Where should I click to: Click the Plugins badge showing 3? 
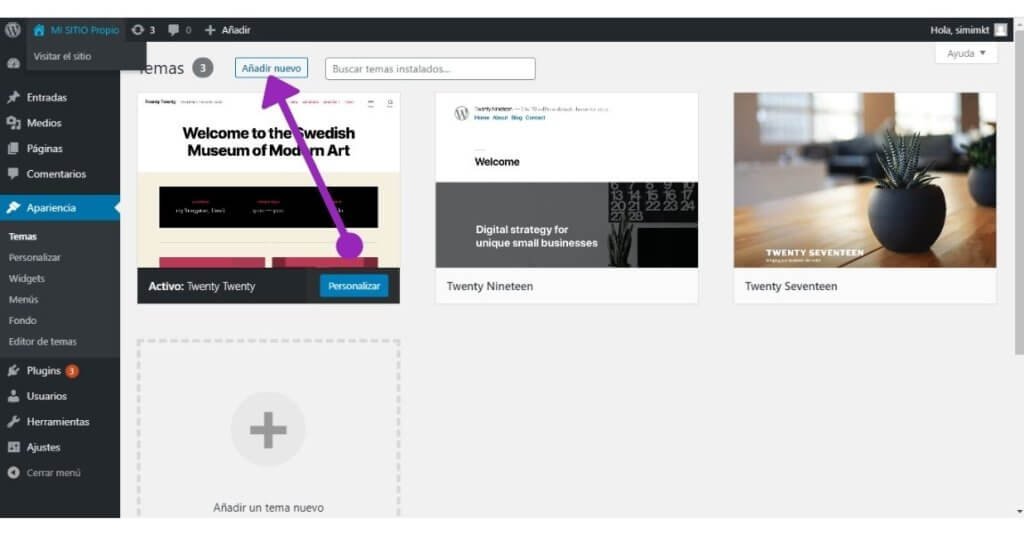[x=72, y=371]
